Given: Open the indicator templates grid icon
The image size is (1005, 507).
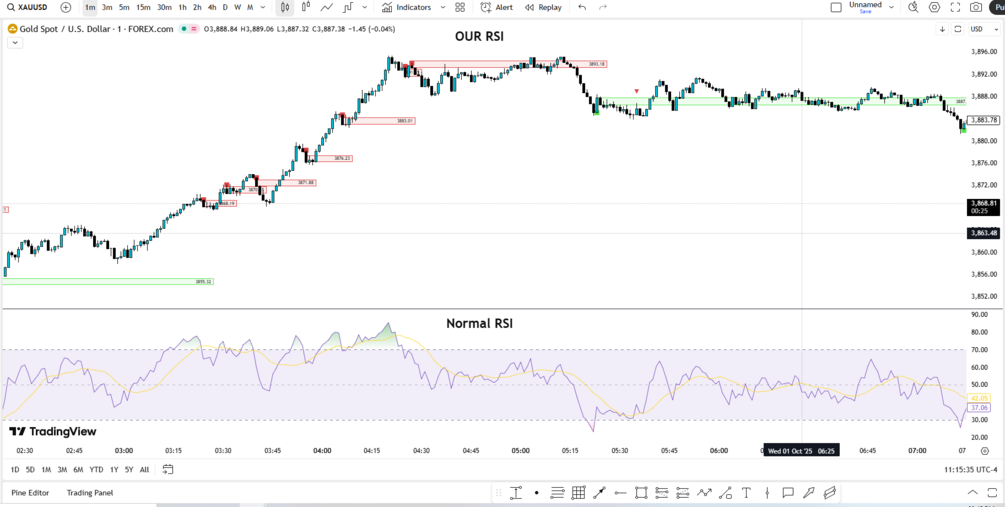Looking at the screenshot, I should (460, 8).
